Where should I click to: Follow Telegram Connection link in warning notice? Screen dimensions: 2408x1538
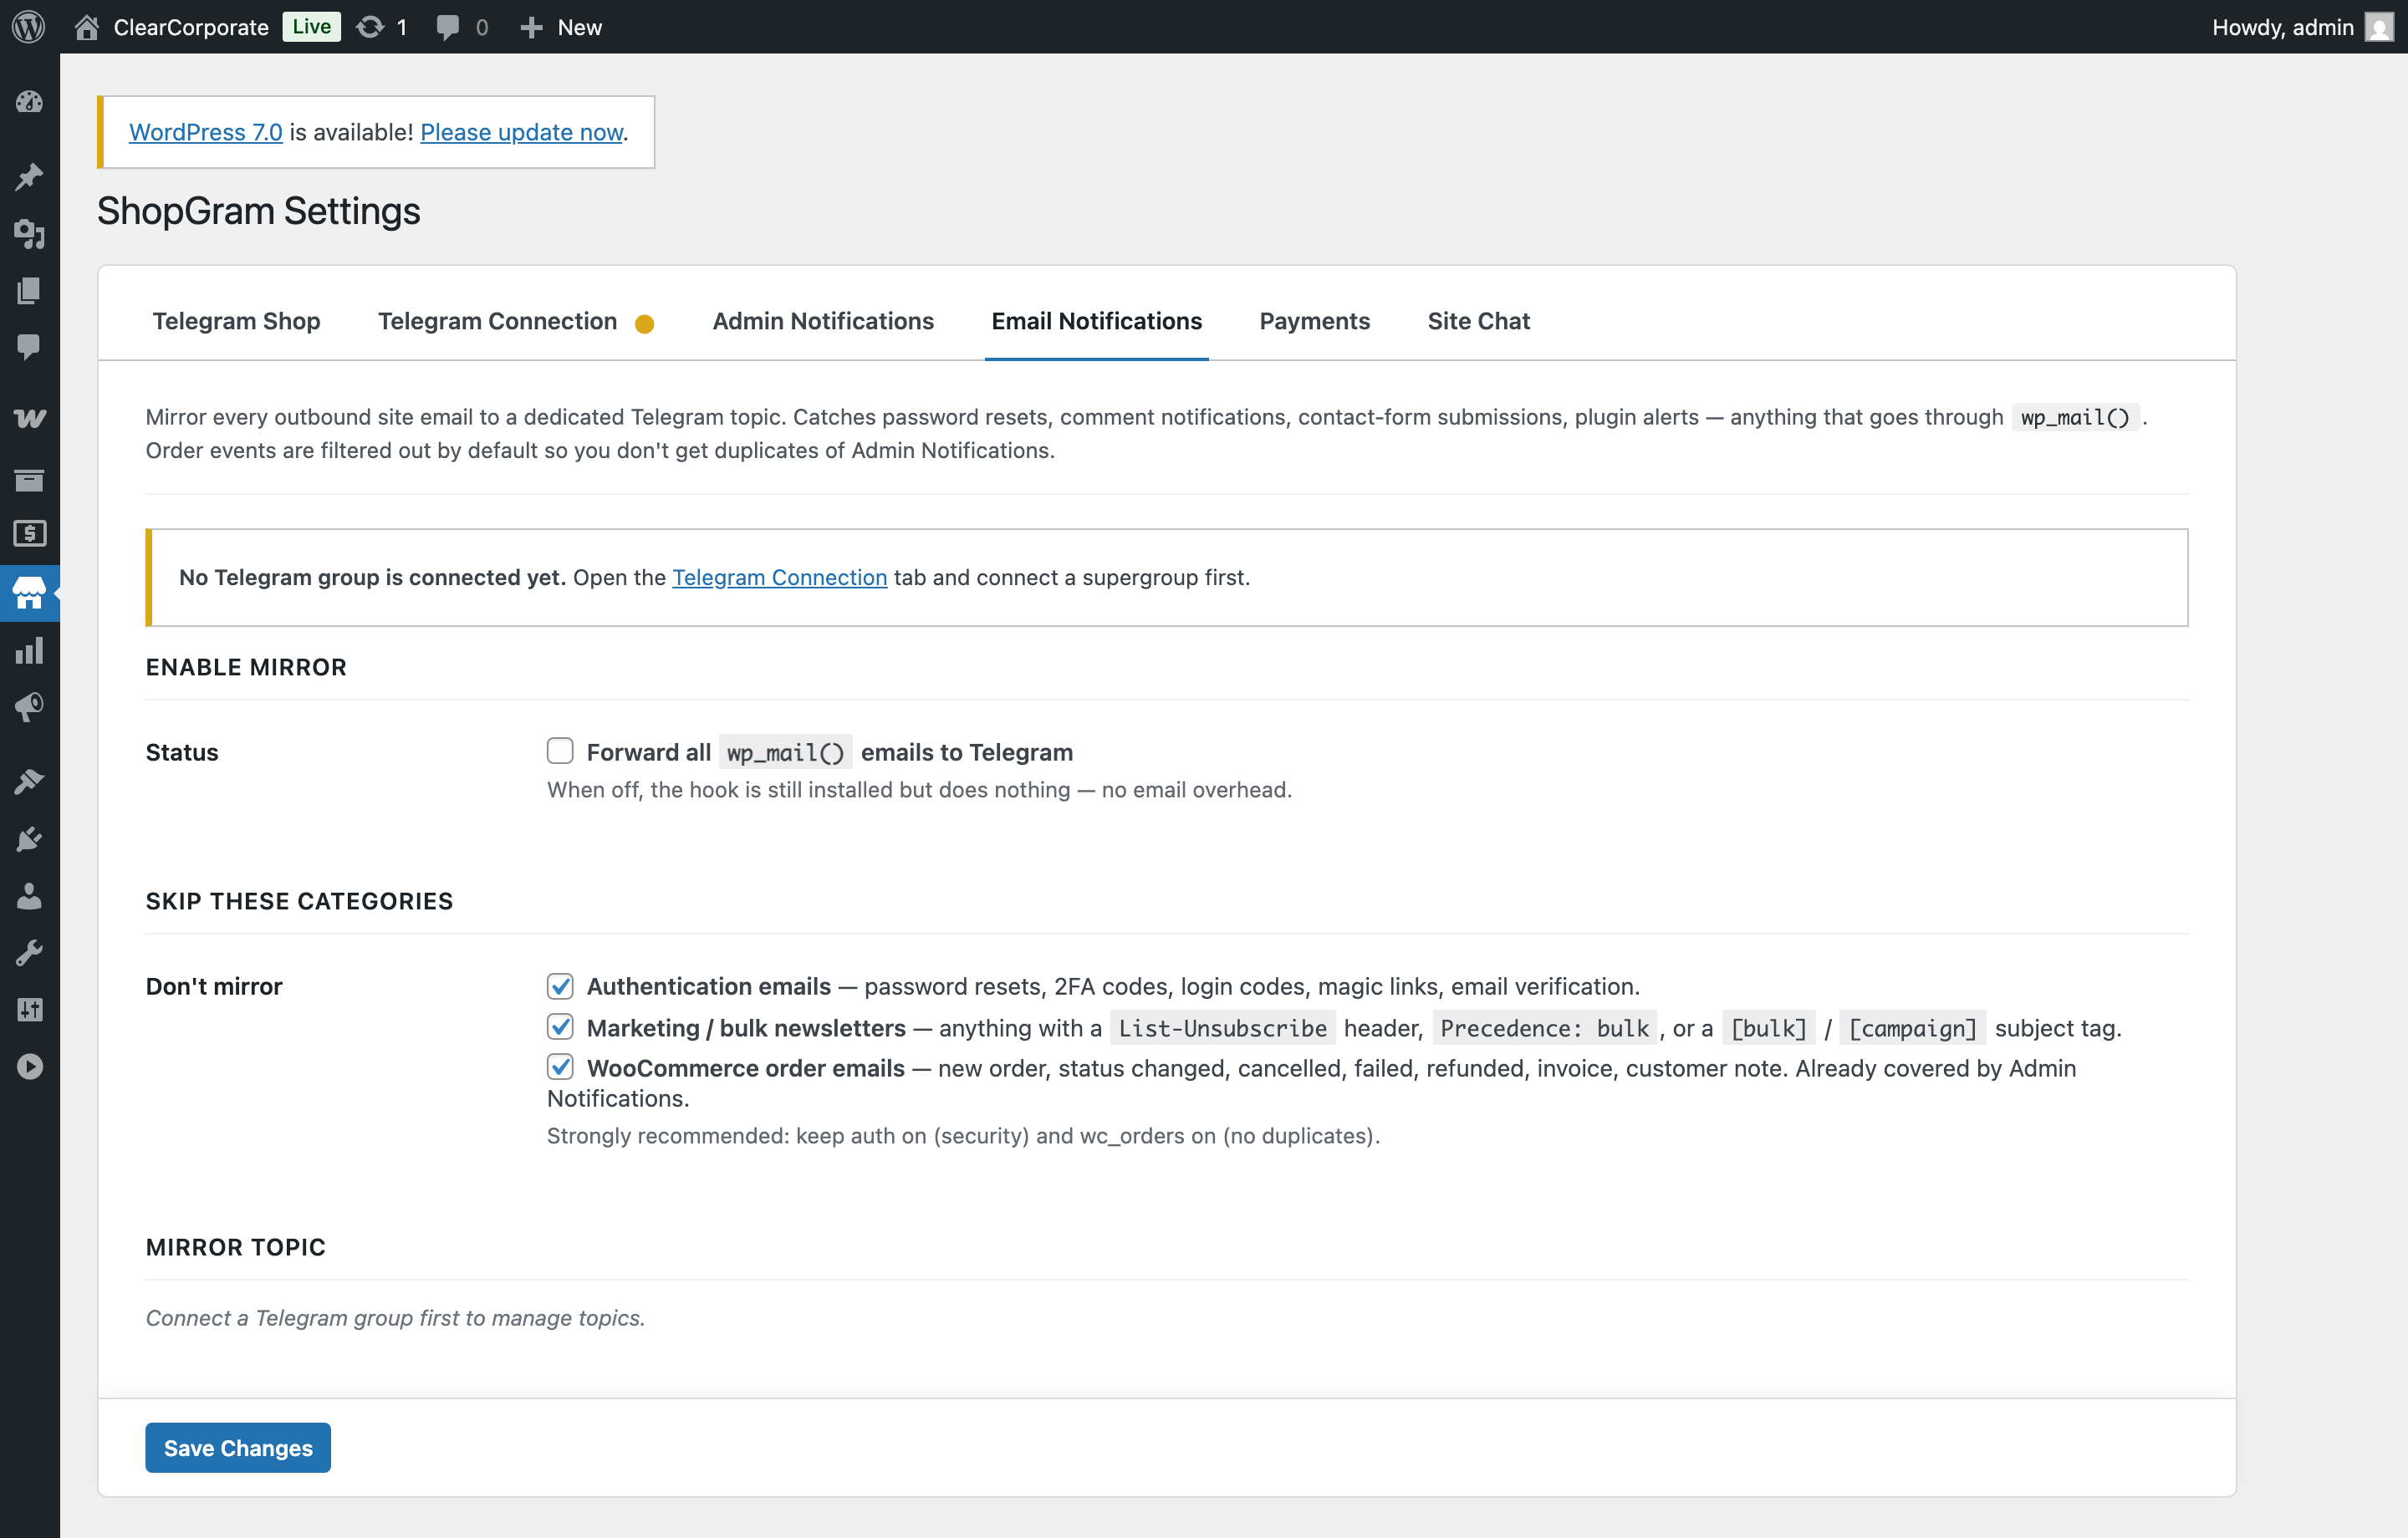pos(779,577)
